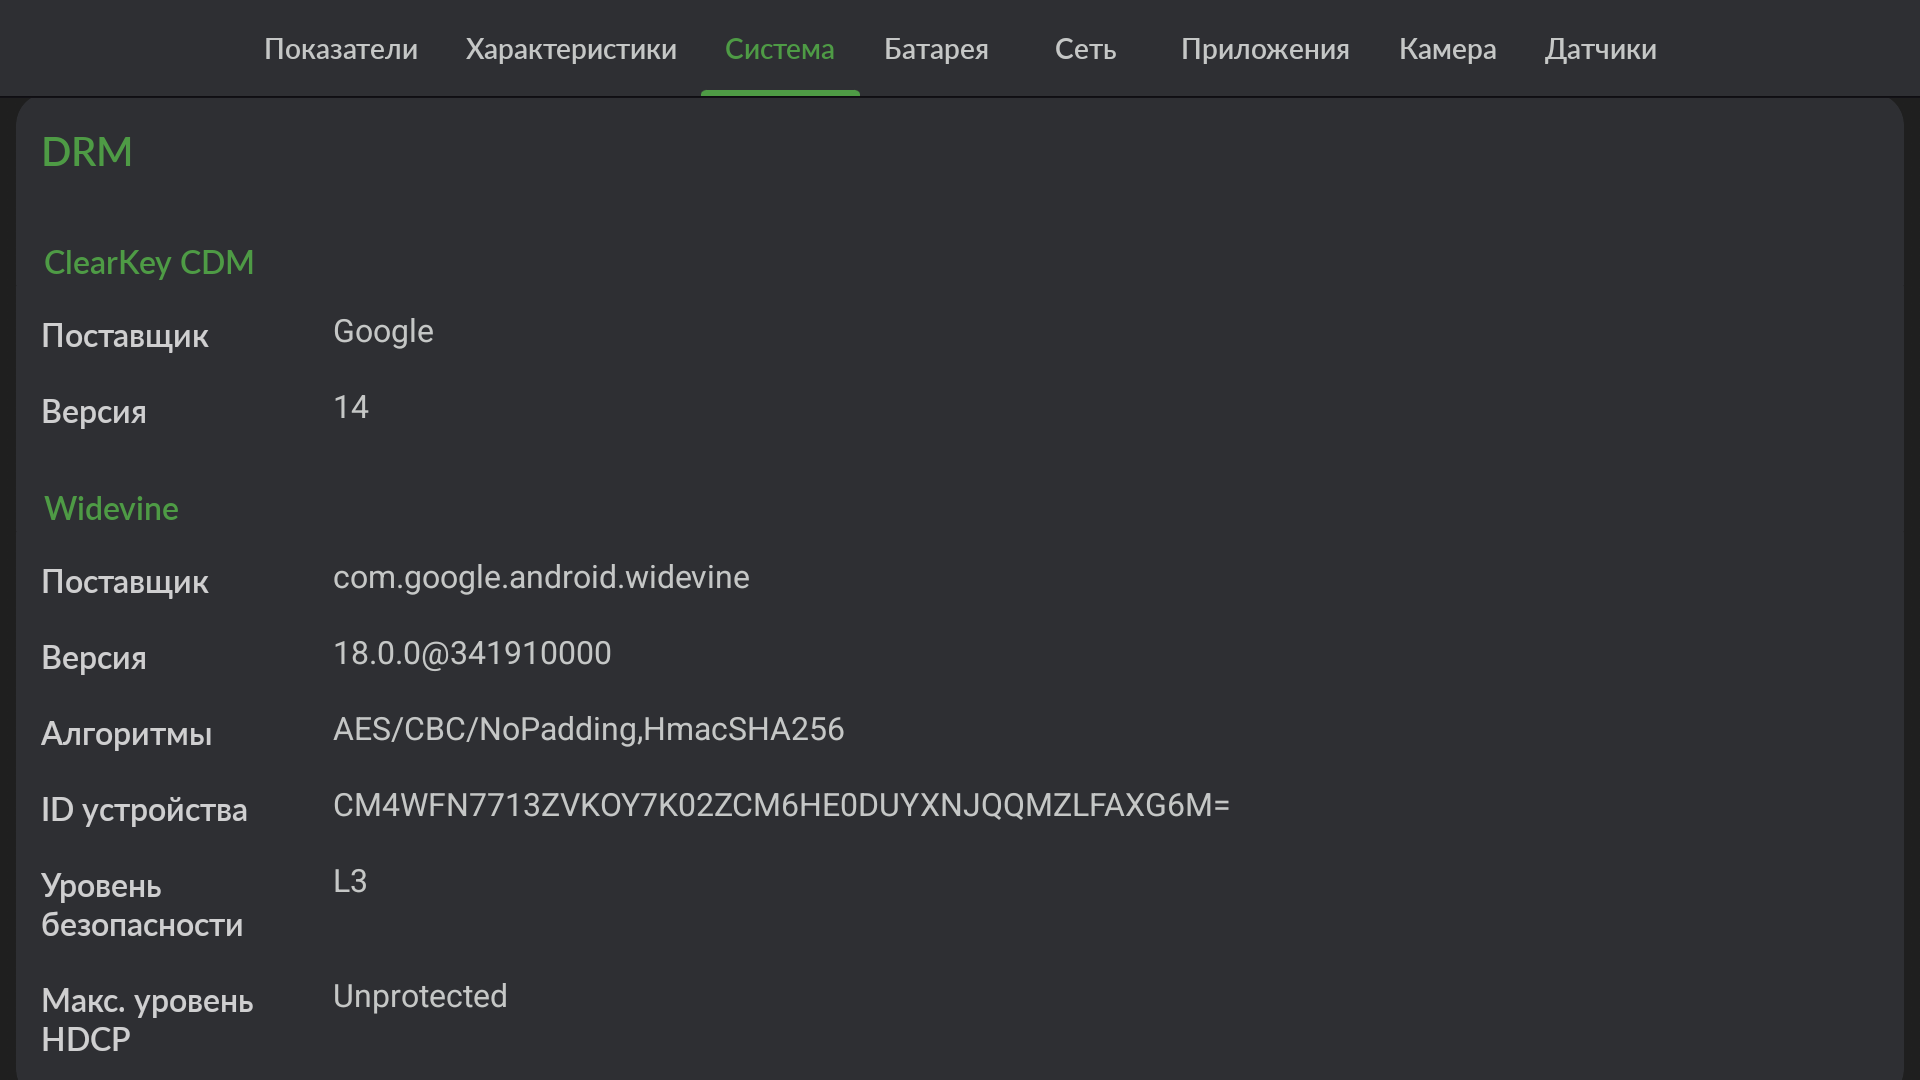Go to the Батарея tab

click(936, 49)
